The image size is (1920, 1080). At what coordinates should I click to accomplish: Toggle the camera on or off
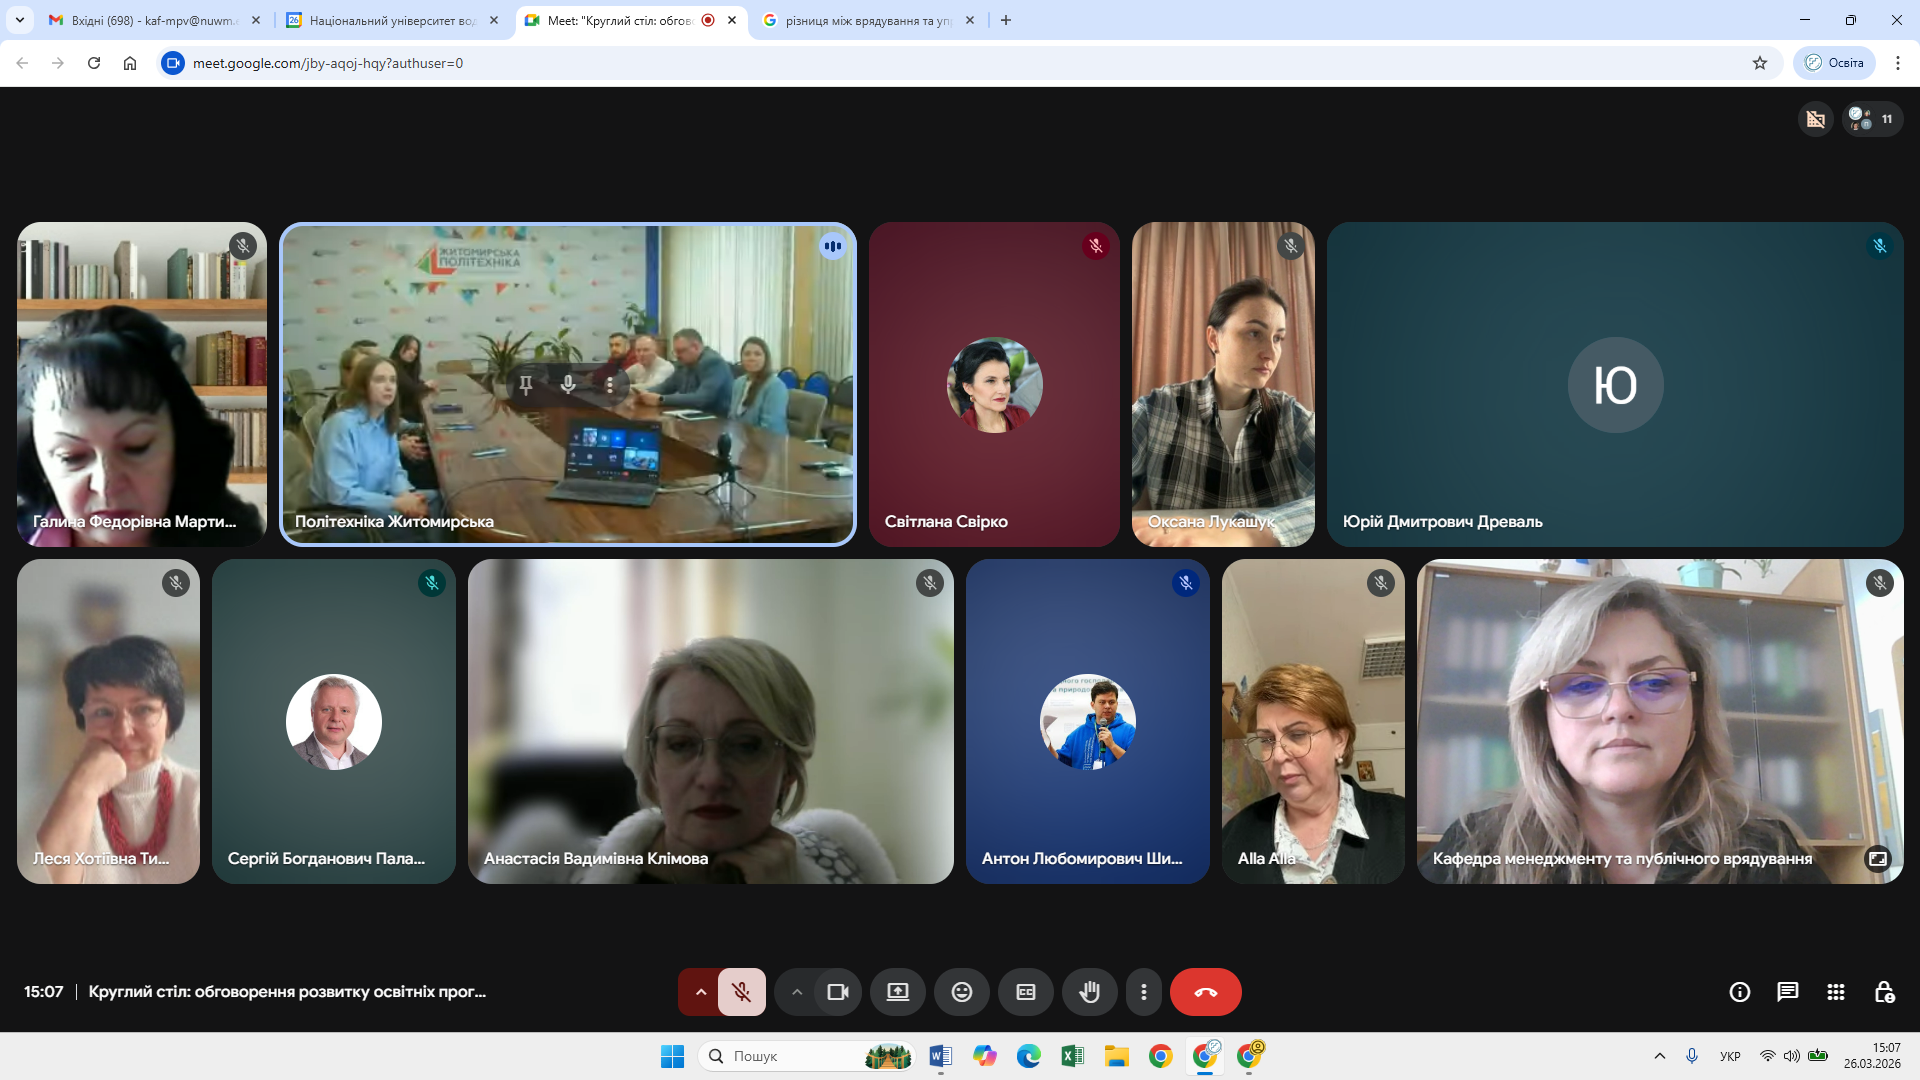pyautogui.click(x=837, y=992)
